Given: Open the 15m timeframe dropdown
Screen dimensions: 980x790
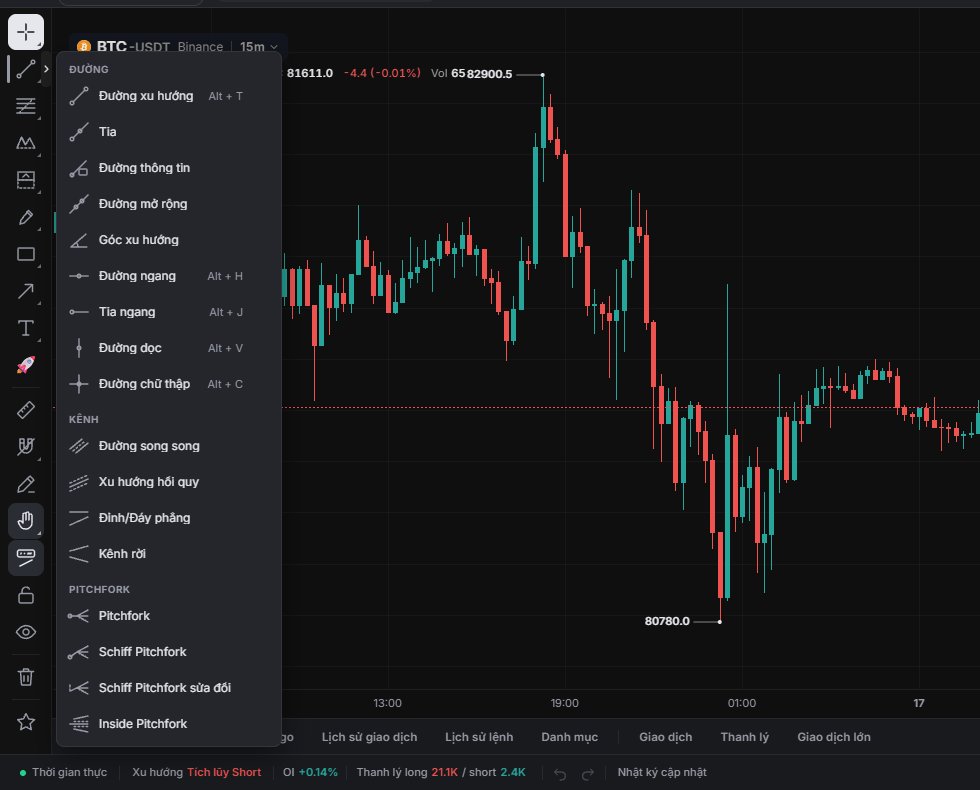Looking at the screenshot, I should pyautogui.click(x=258, y=47).
